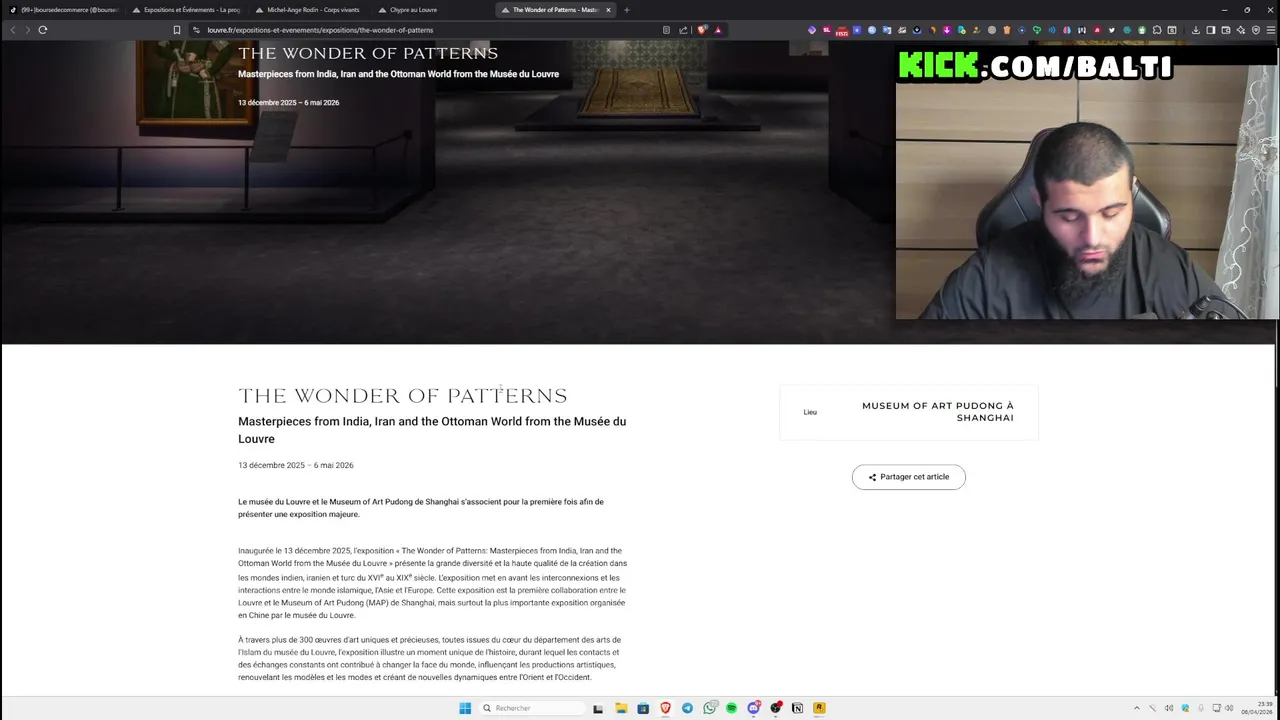The image size is (1280, 720).
Task: Open reader mode icon in address bar
Action: coord(667,30)
